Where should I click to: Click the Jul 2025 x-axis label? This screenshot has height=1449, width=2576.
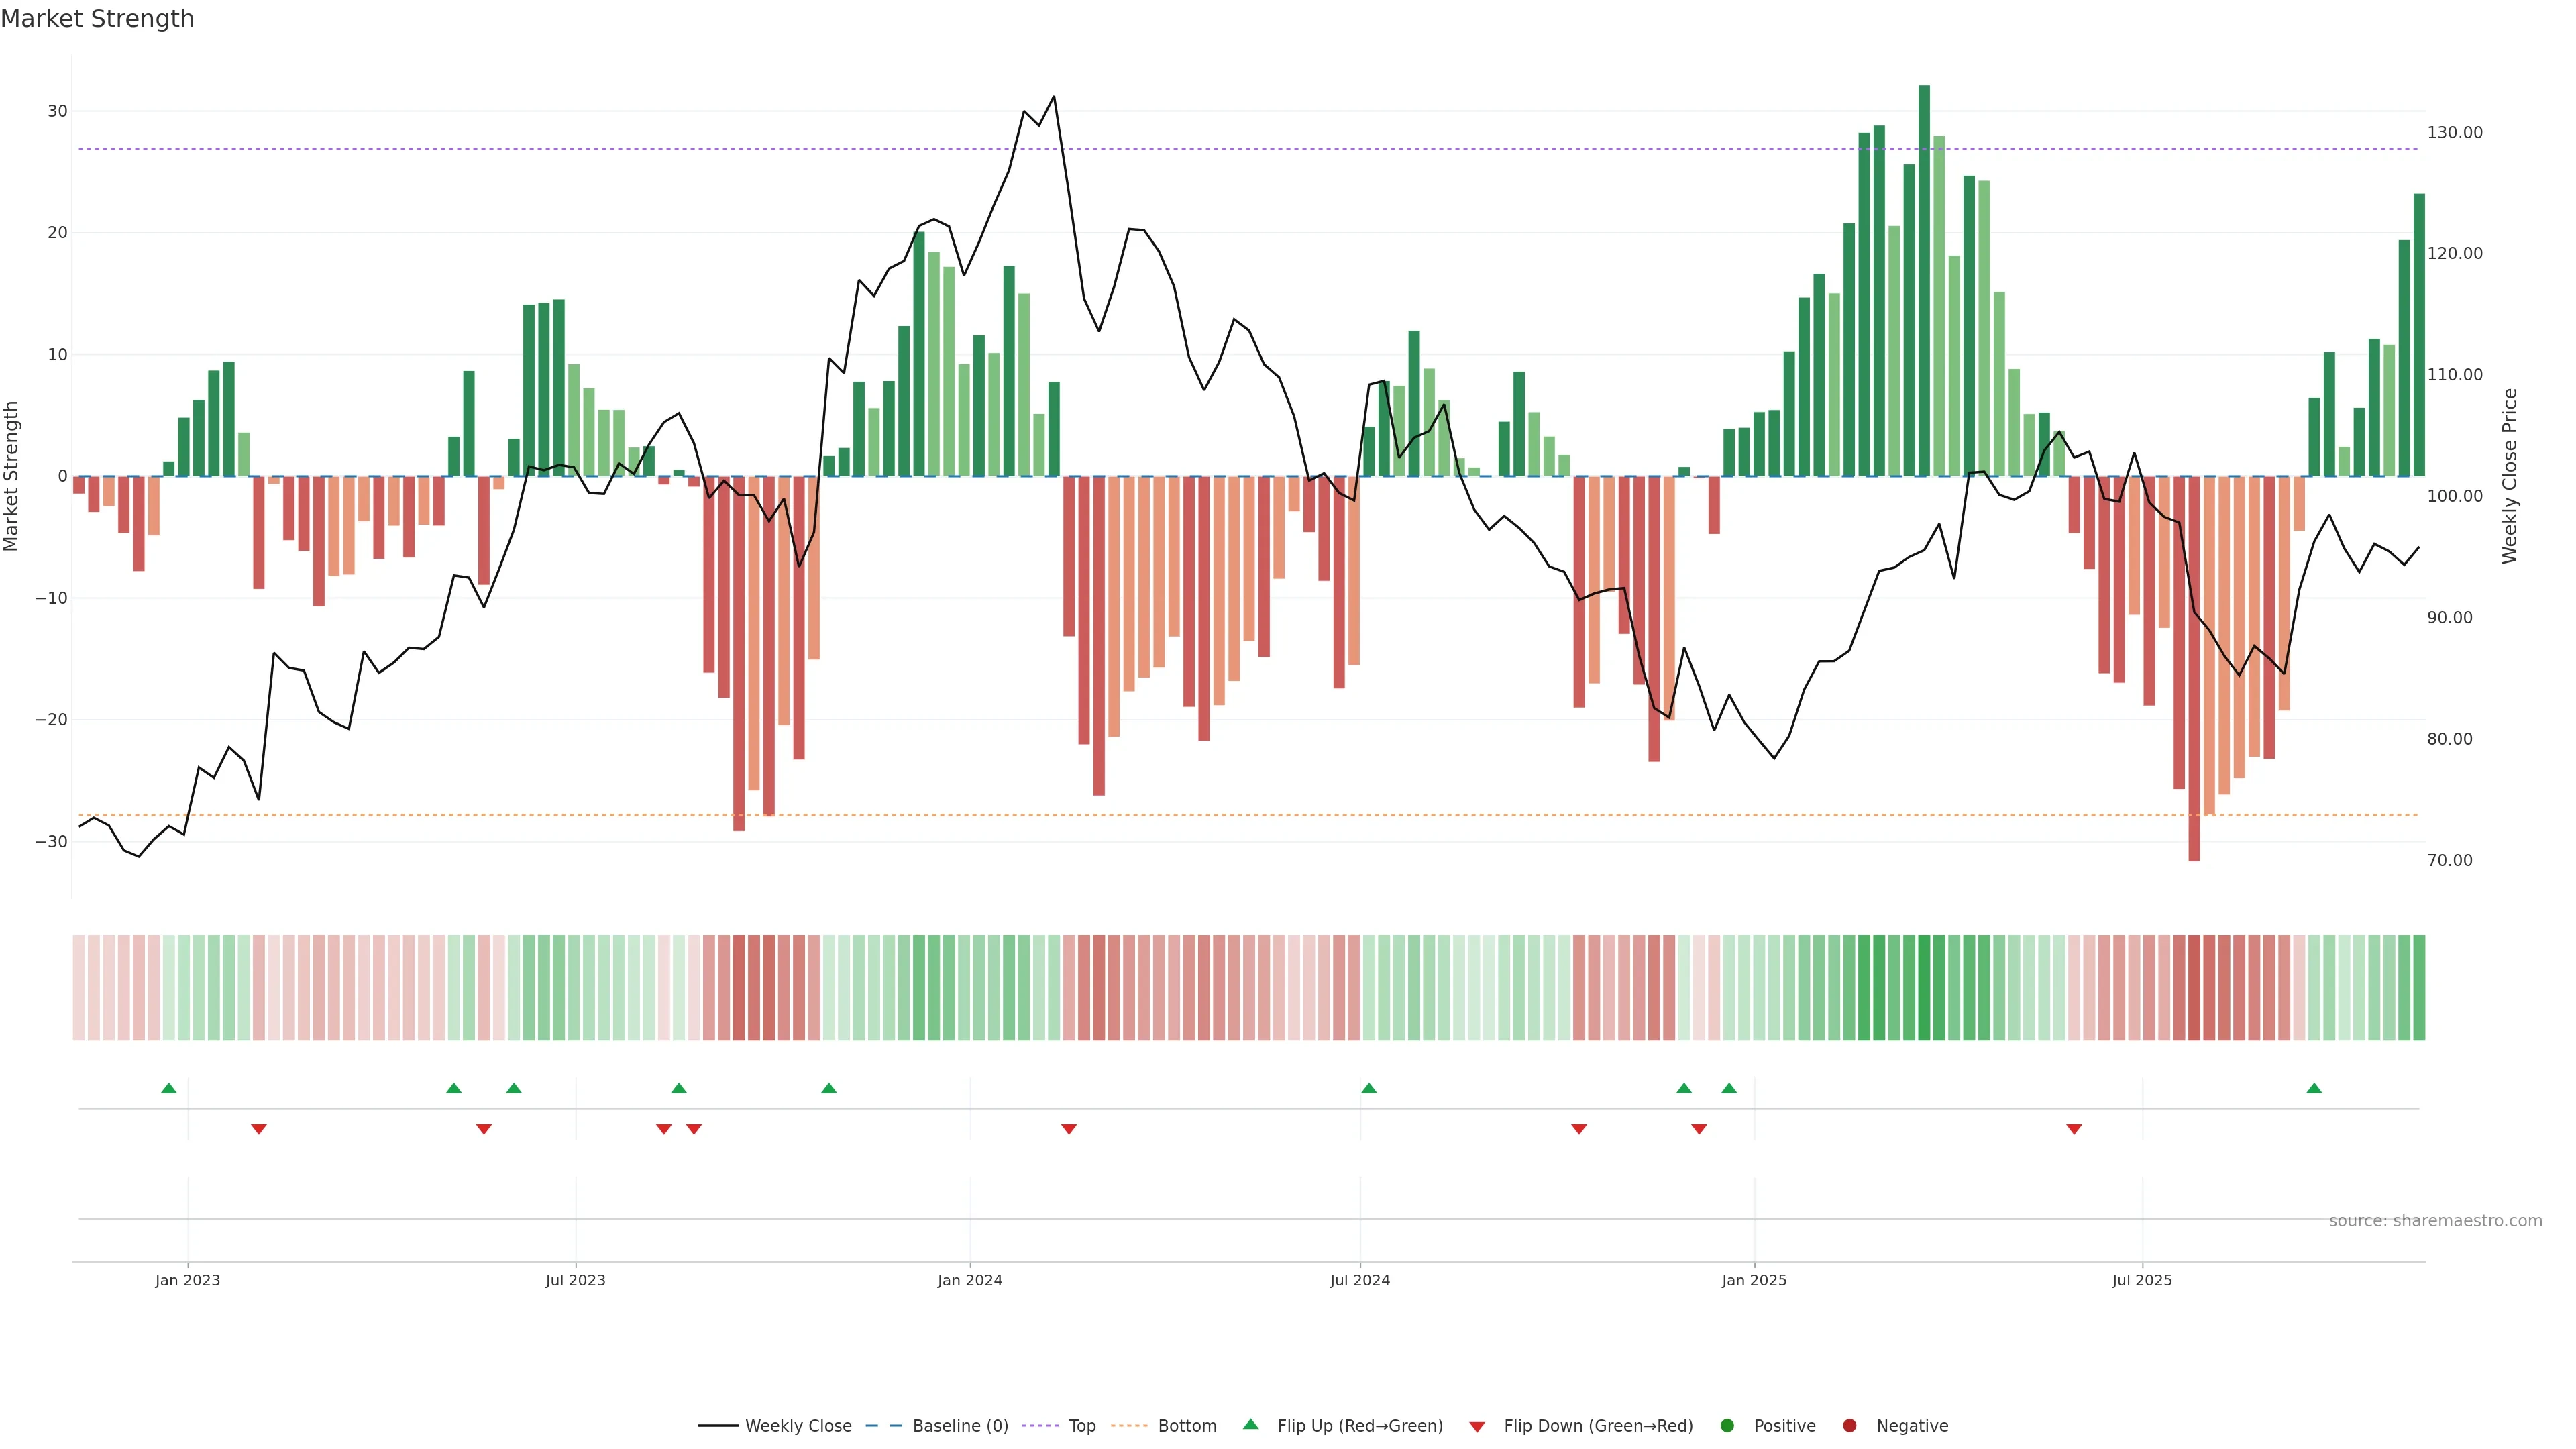tap(2142, 1280)
